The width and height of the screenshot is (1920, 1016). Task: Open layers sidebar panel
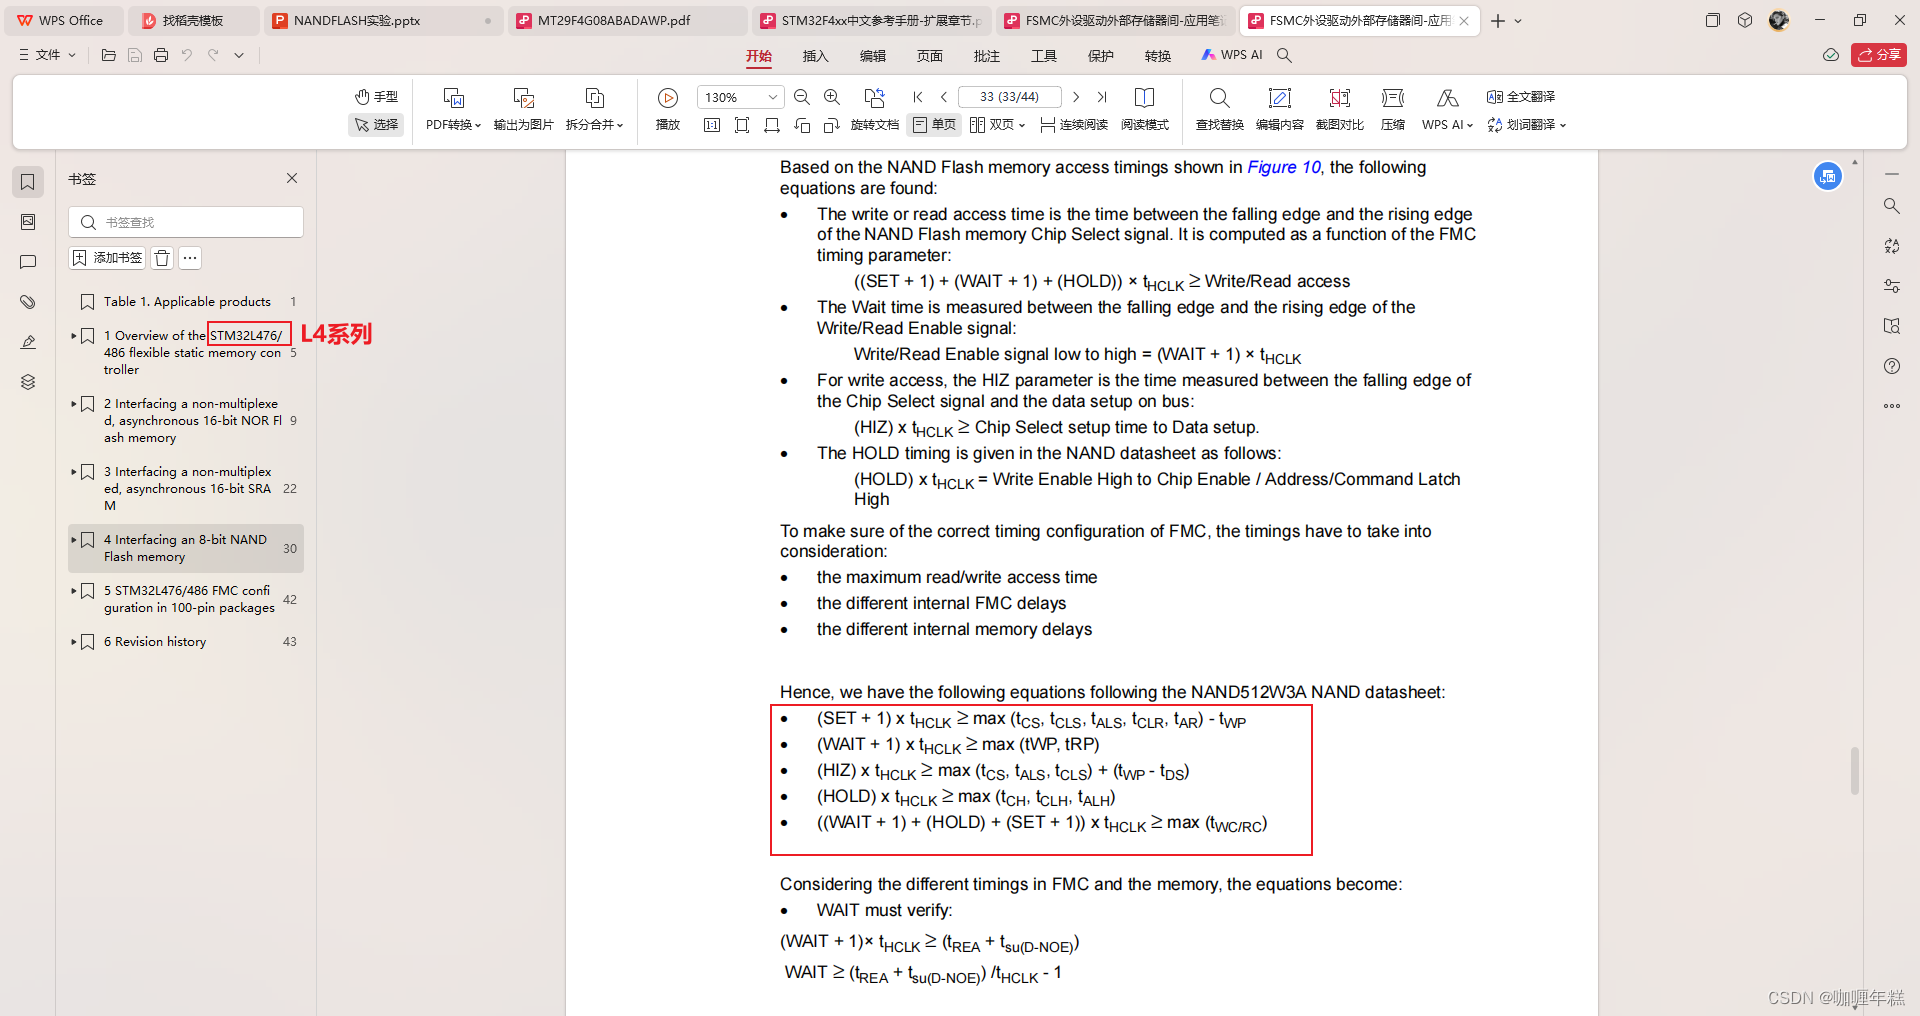(28, 382)
